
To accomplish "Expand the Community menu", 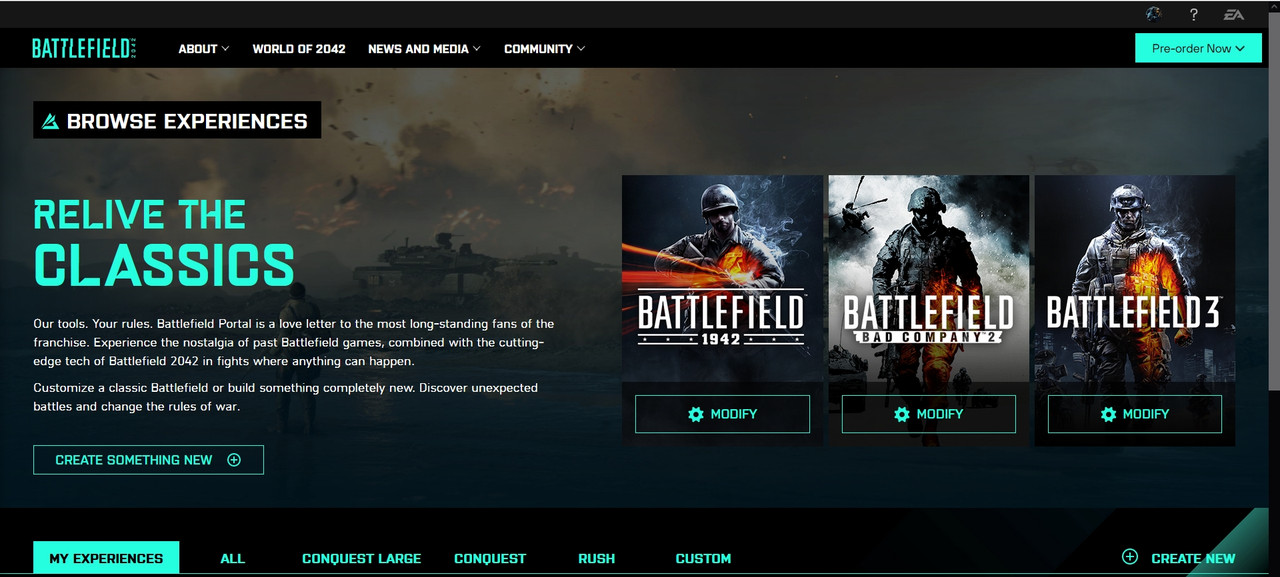I will (x=544, y=48).
